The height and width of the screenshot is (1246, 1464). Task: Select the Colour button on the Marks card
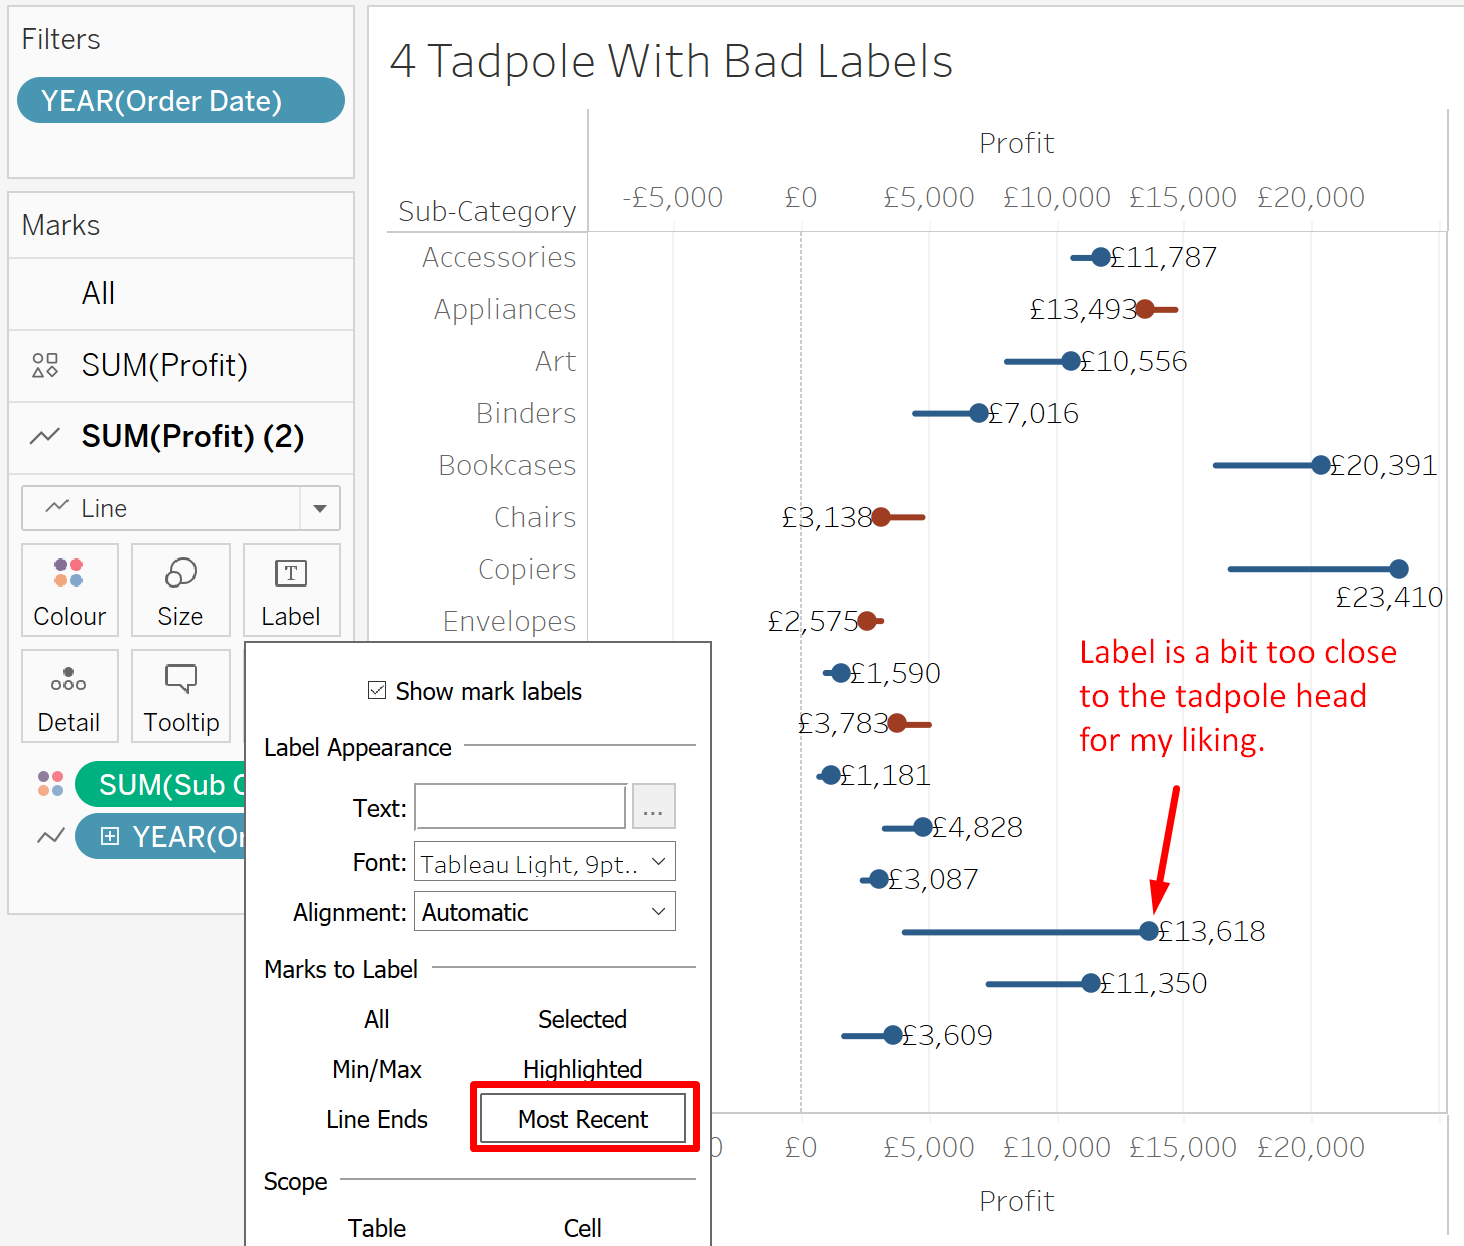(69, 590)
